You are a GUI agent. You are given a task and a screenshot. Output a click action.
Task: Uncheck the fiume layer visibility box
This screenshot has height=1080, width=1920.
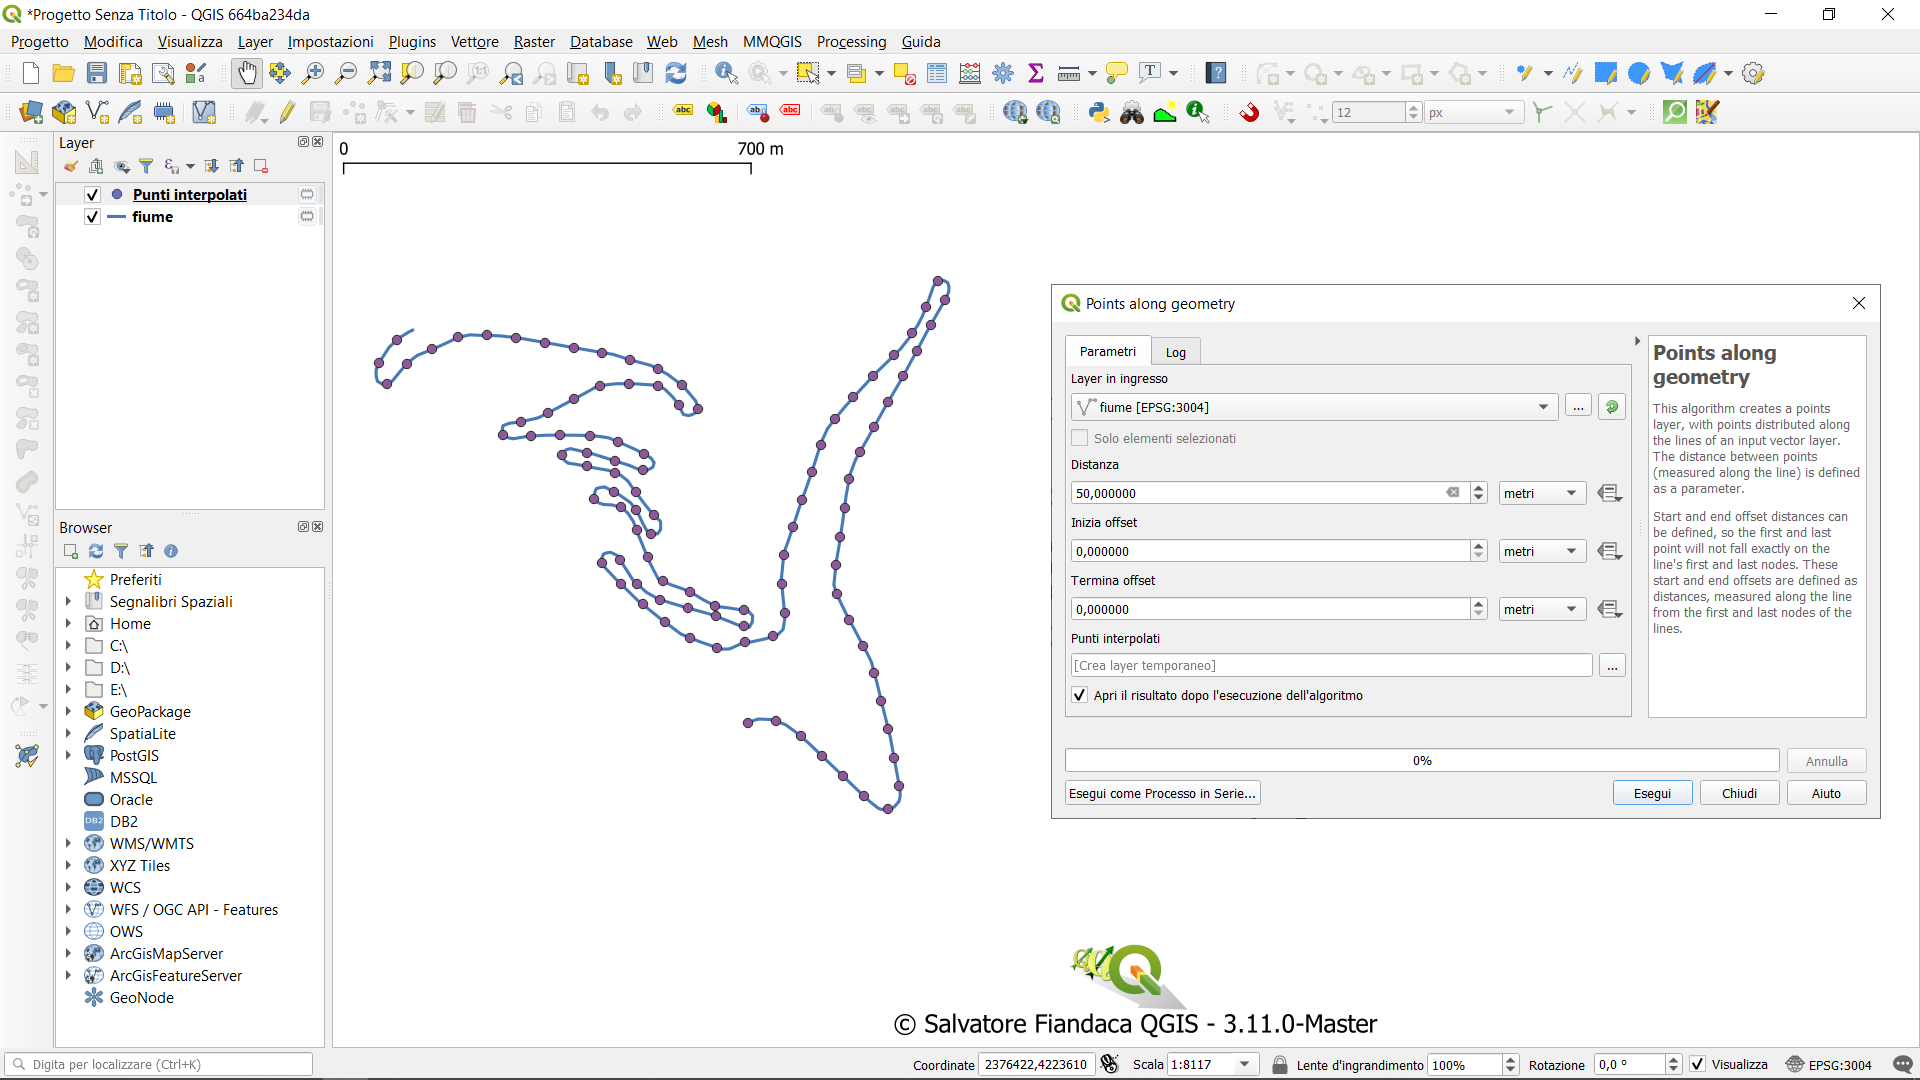click(x=93, y=217)
